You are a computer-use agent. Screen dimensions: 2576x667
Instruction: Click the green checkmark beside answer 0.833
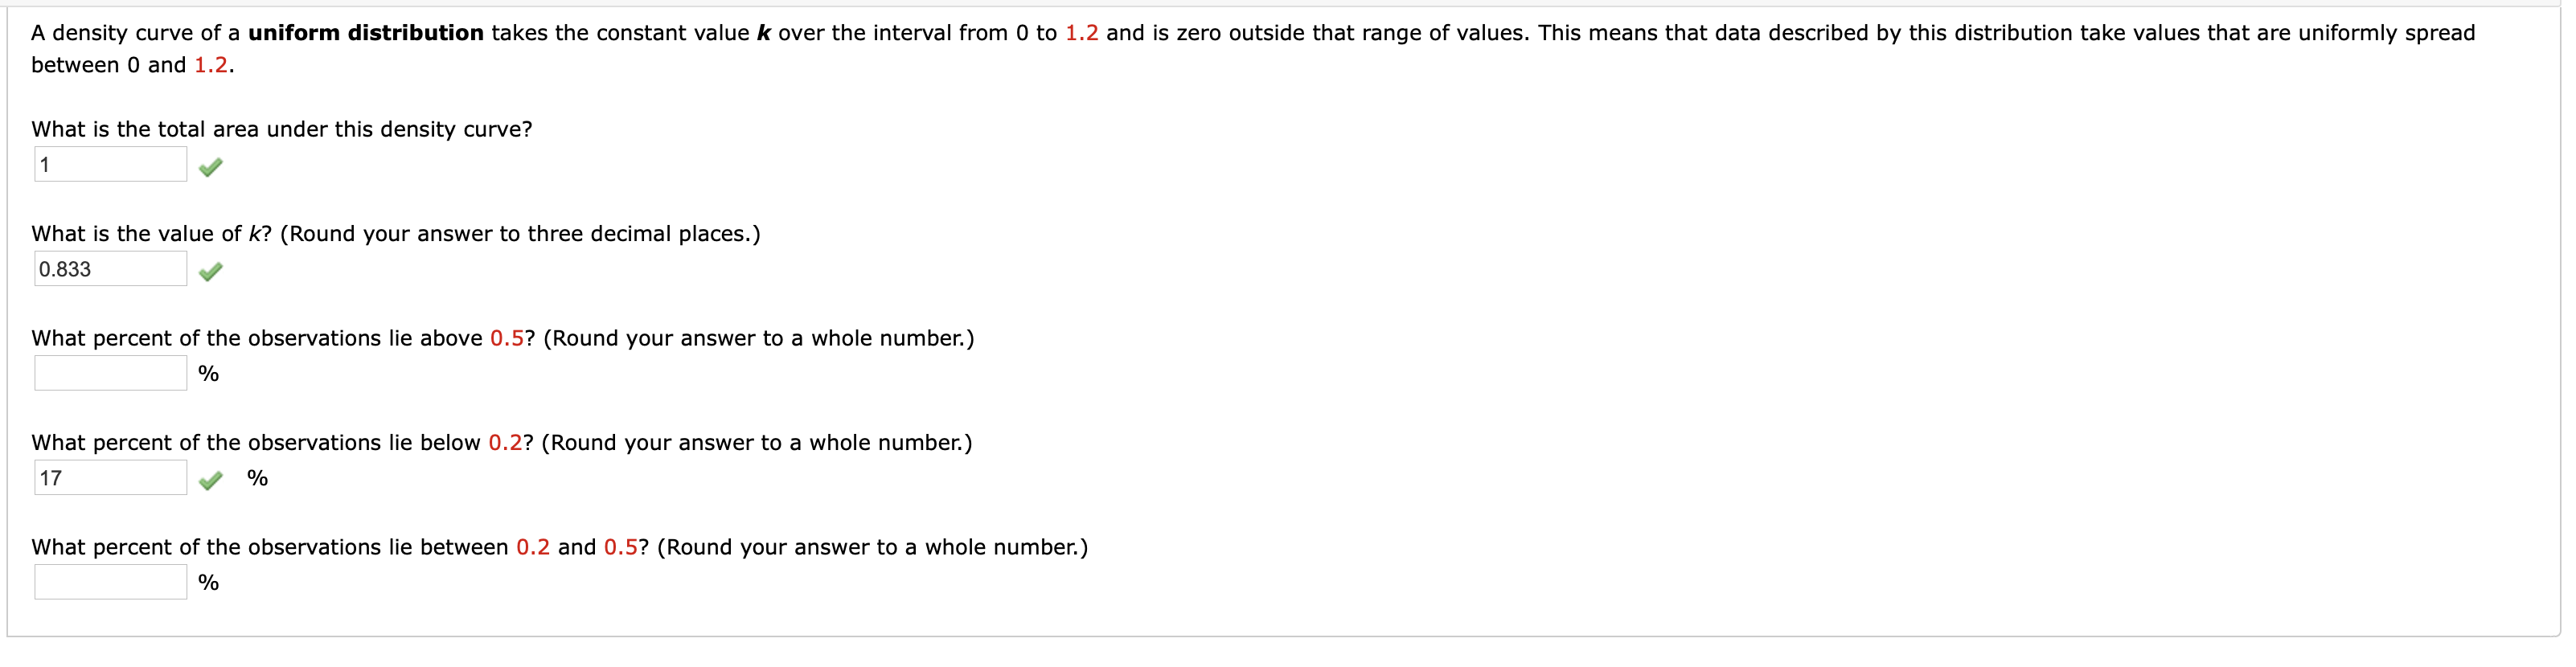[x=211, y=271]
